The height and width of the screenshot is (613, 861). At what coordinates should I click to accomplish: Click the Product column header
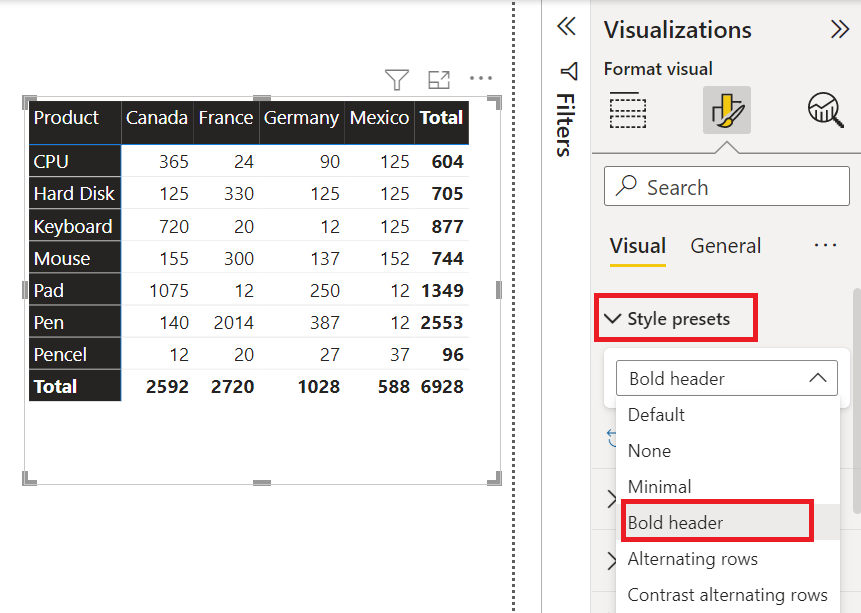(67, 118)
